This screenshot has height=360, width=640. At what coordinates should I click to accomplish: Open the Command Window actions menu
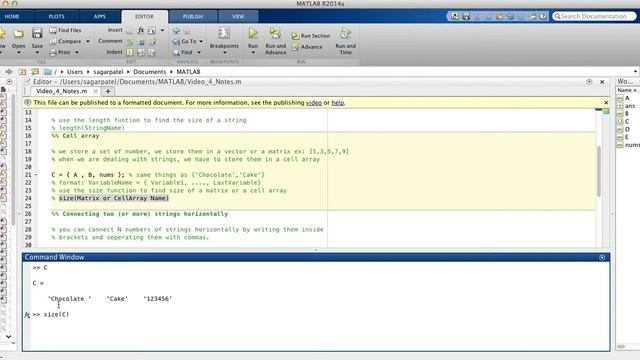602,257
